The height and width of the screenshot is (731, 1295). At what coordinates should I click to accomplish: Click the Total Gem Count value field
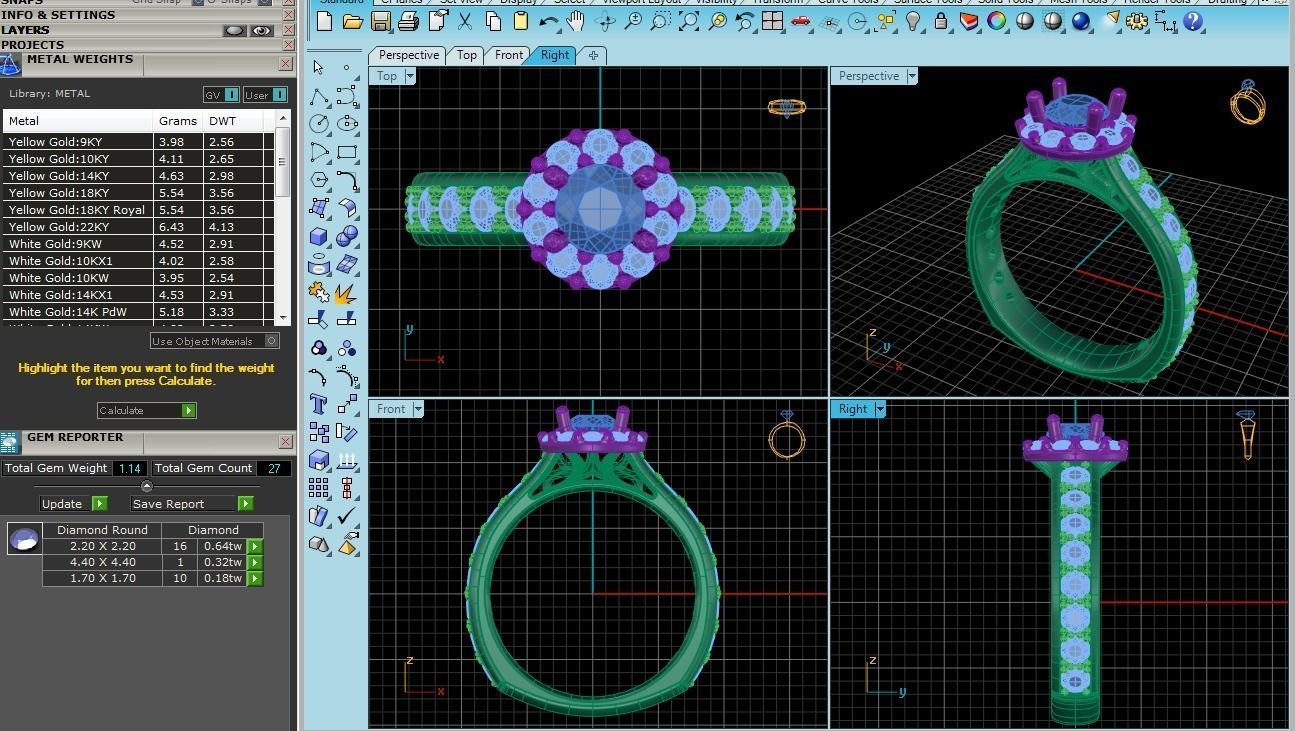tap(274, 468)
